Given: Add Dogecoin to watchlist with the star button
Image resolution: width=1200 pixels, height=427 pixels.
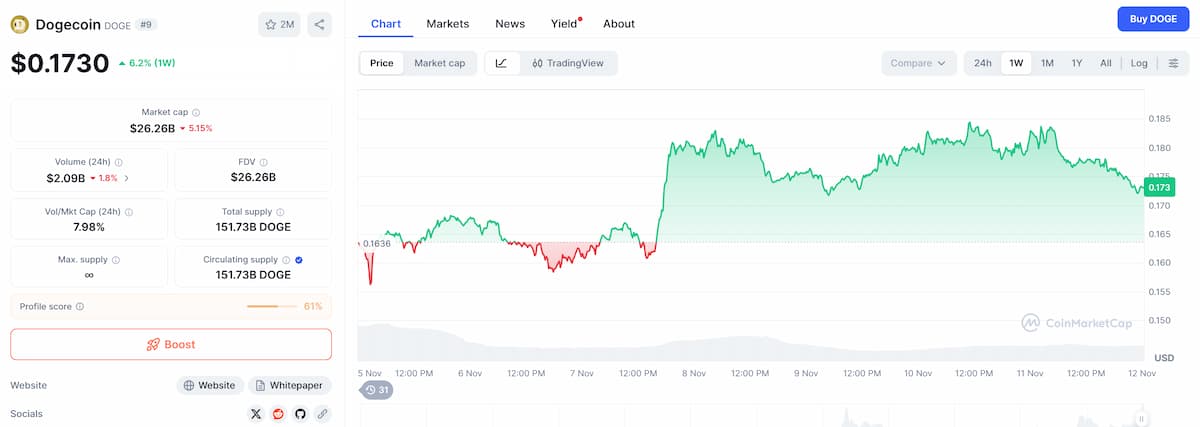Looking at the screenshot, I should tap(279, 25).
